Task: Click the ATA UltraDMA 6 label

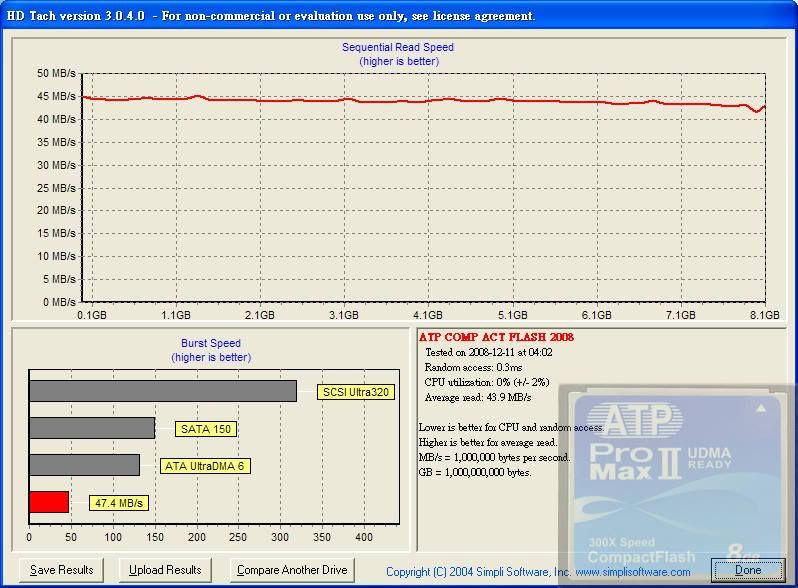Action: click(205, 466)
